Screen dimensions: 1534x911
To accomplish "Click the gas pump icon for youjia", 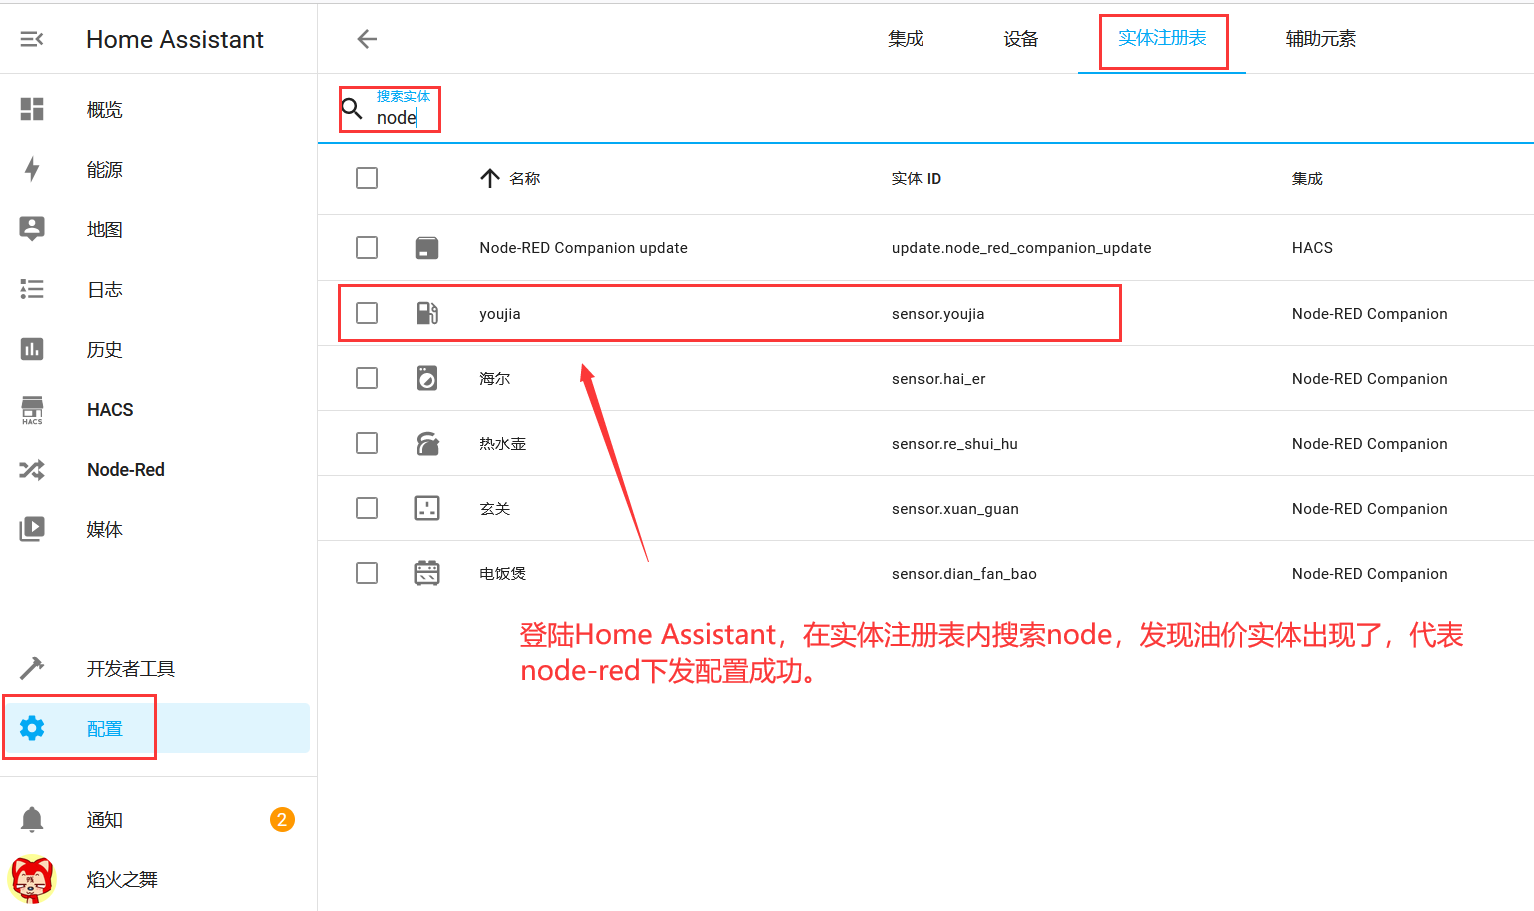I will click(x=427, y=314).
